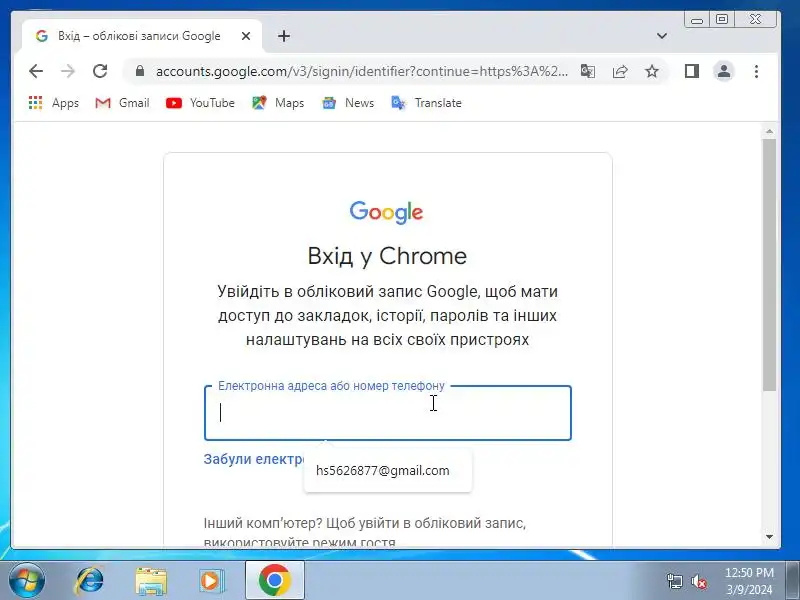The height and width of the screenshot is (600, 800).
Task: Click the 'Вхід у Chrome' heading
Action: point(387,256)
